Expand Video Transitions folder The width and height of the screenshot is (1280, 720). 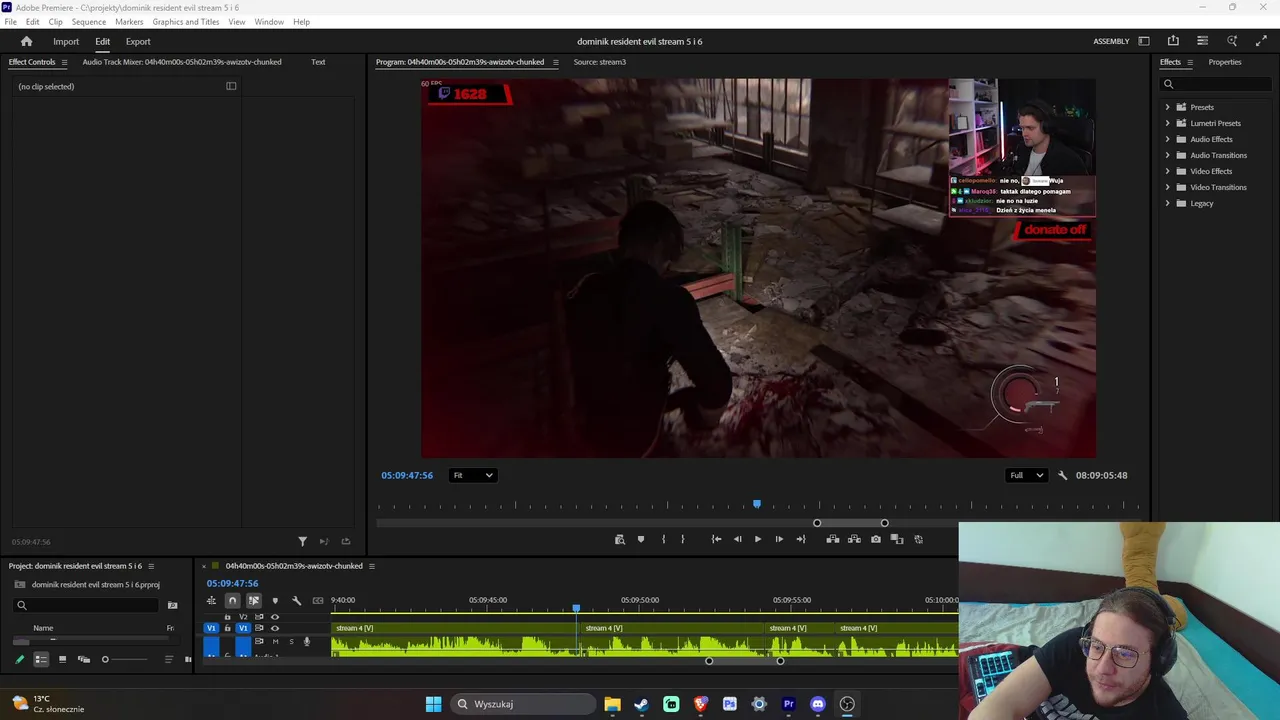1167,187
